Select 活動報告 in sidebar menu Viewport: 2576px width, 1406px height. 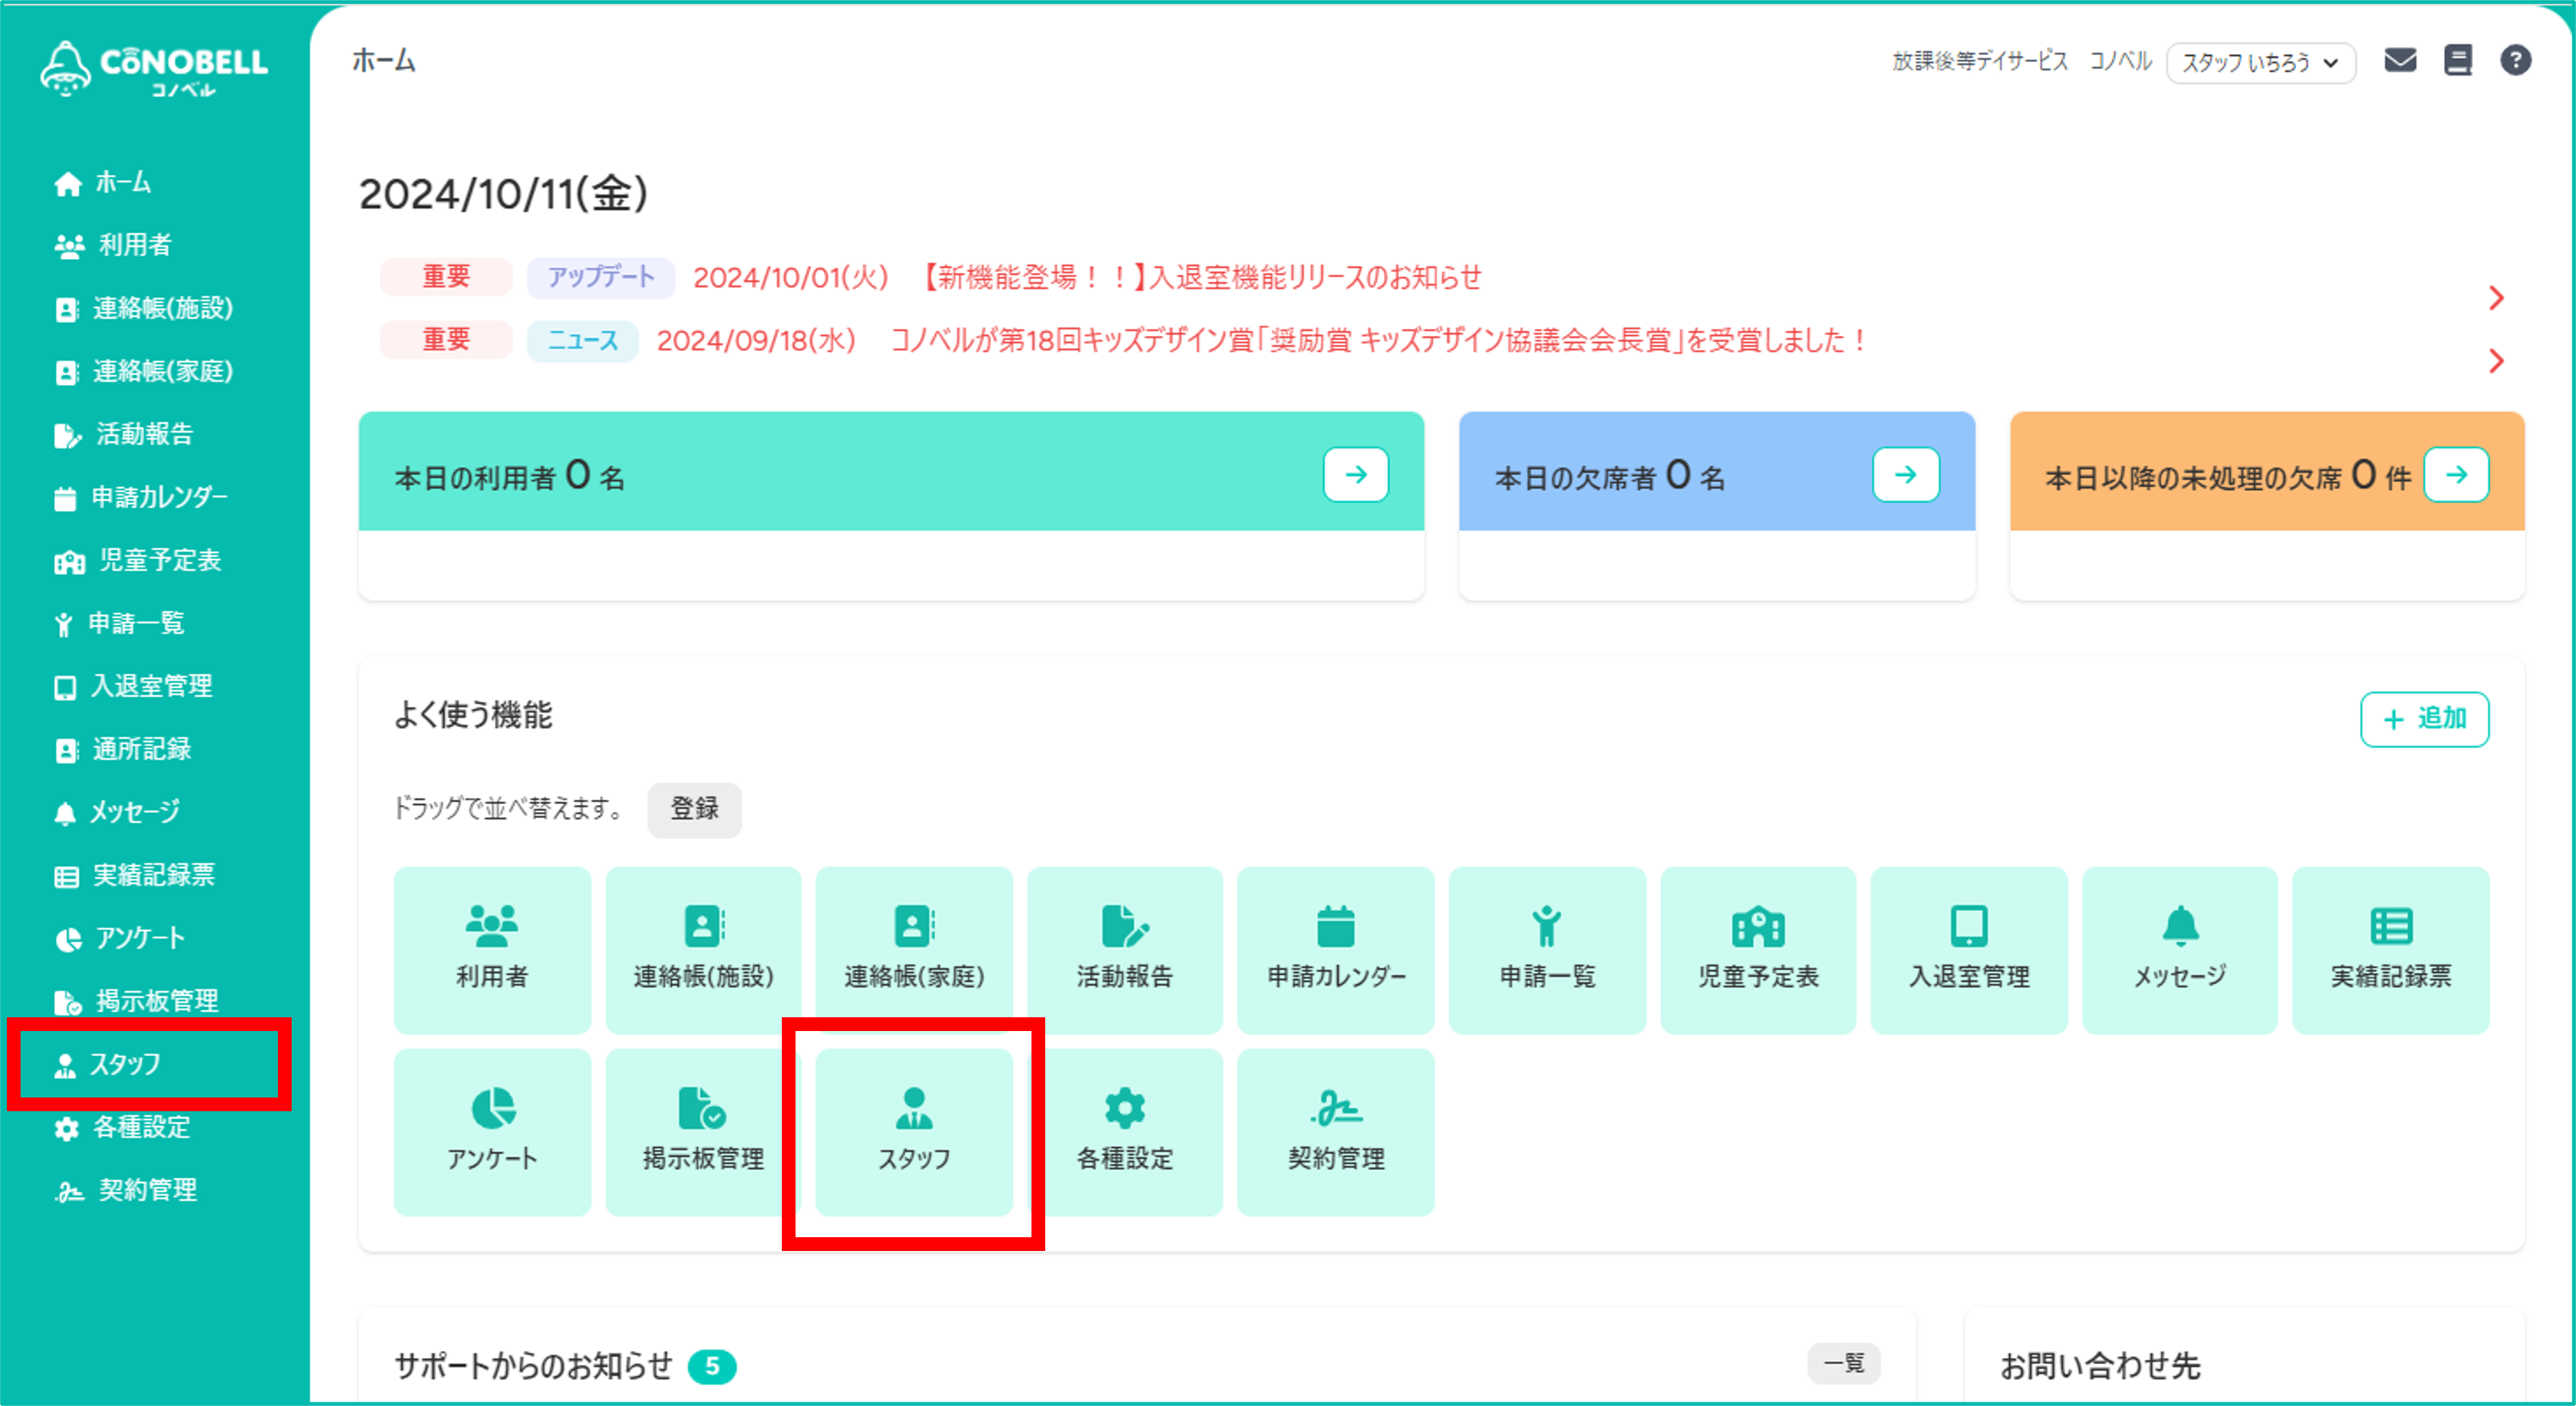pyautogui.click(x=123, y=434)
